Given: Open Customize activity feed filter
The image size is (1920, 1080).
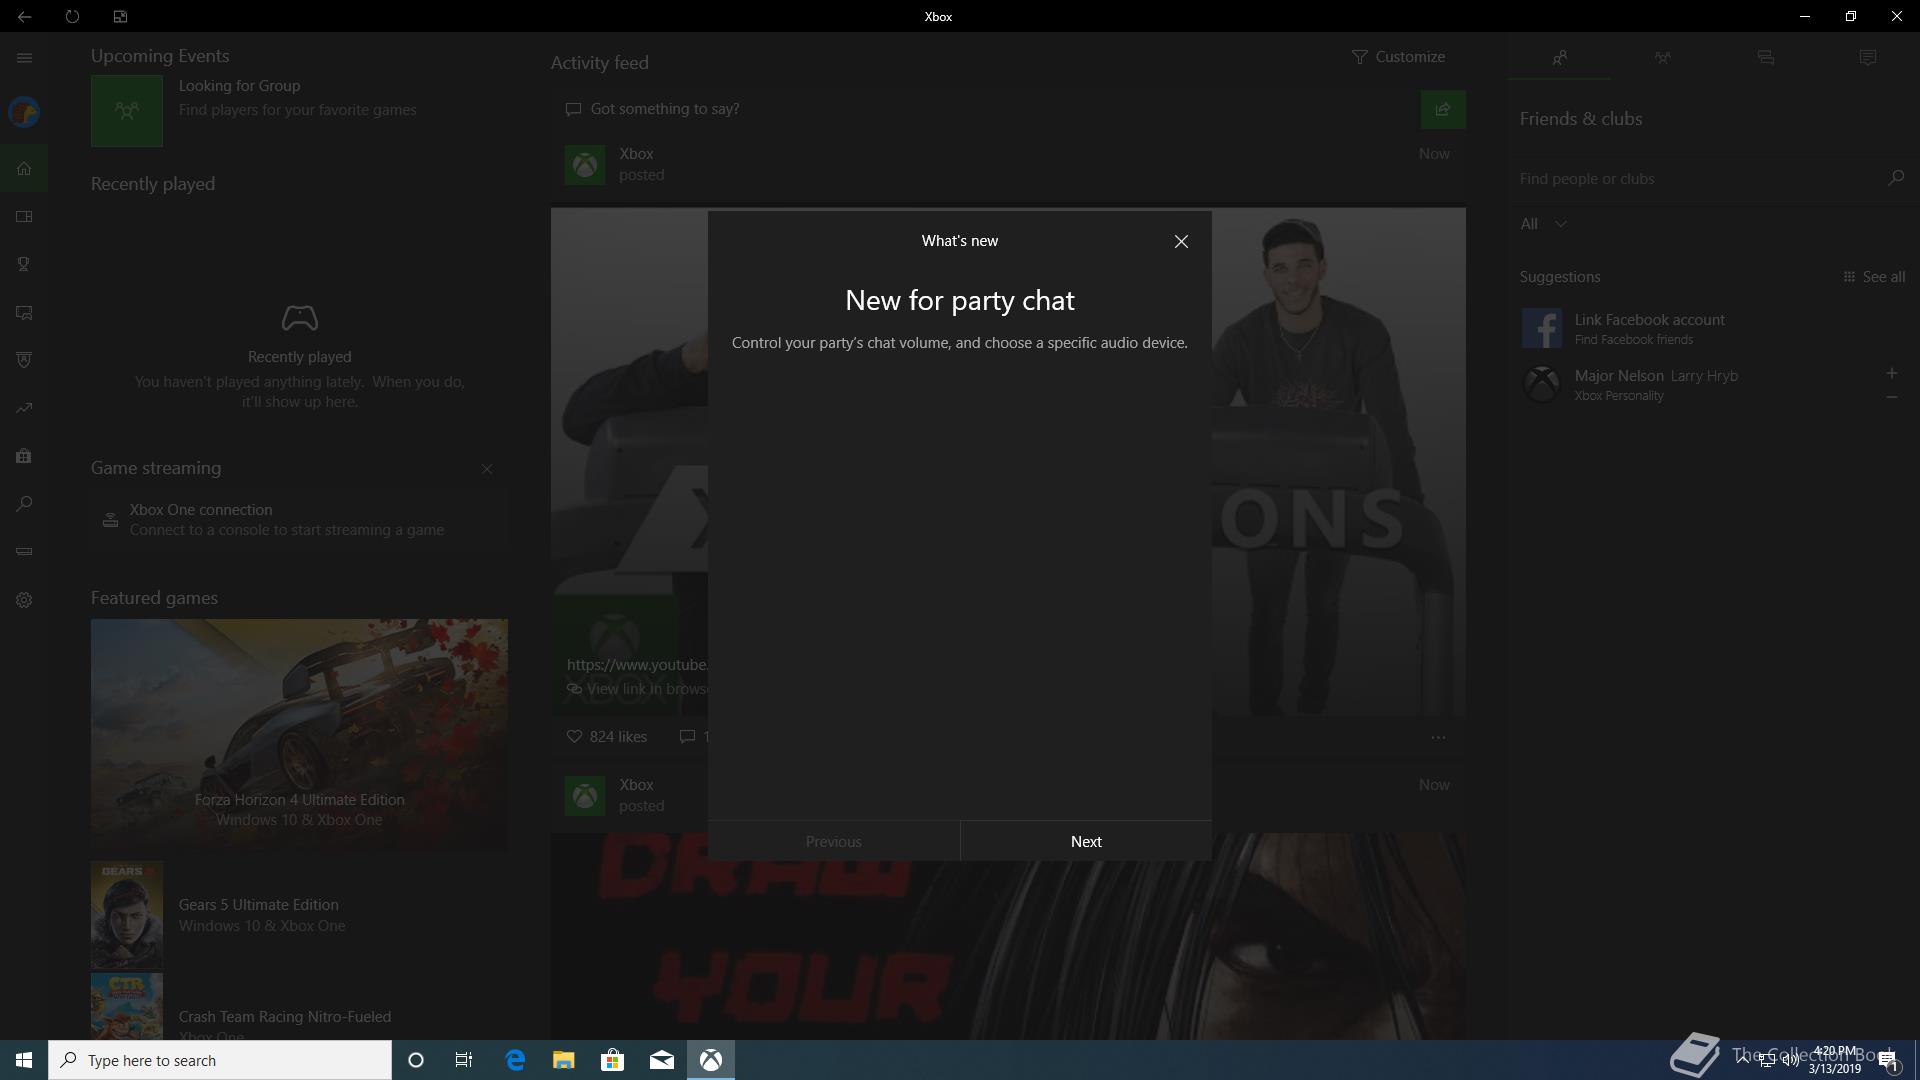Looking at the screenshot, I should pos(1398,57).
